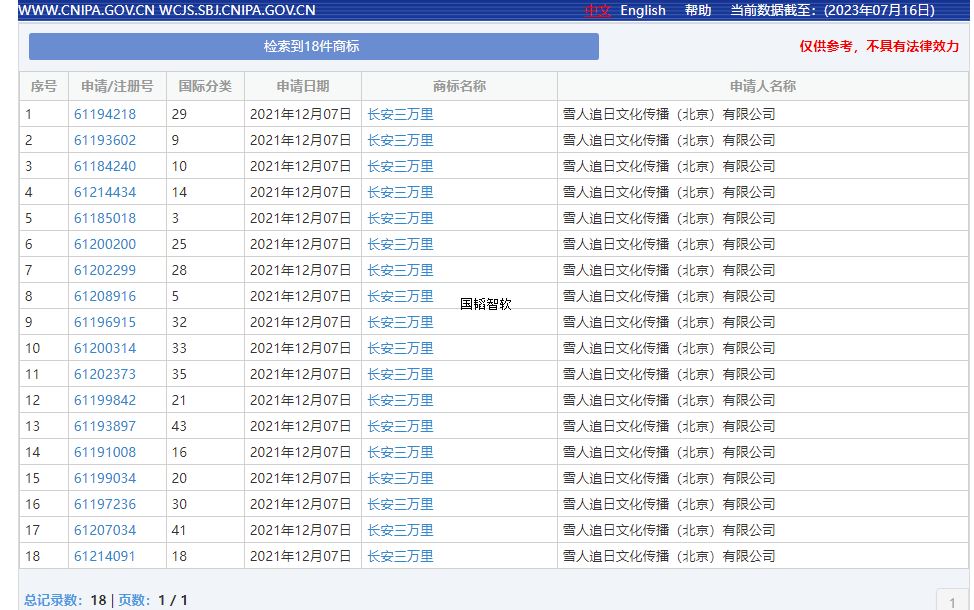Click 长安三万里 trademark name in row 16

click(400, 504)
